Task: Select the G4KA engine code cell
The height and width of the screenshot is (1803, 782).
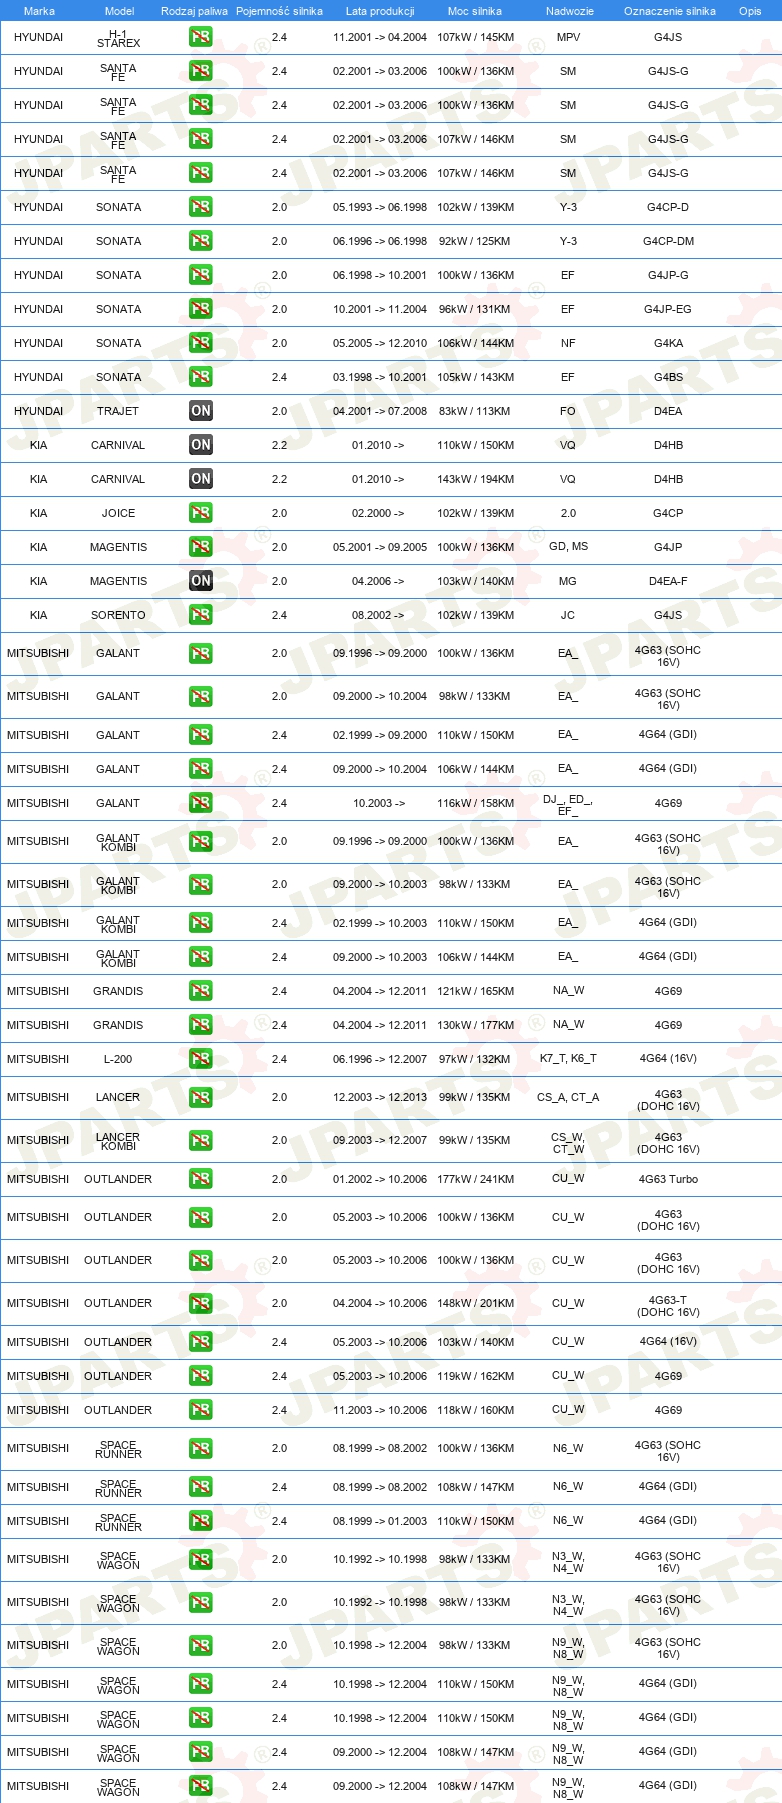Action: click(668, 343)
